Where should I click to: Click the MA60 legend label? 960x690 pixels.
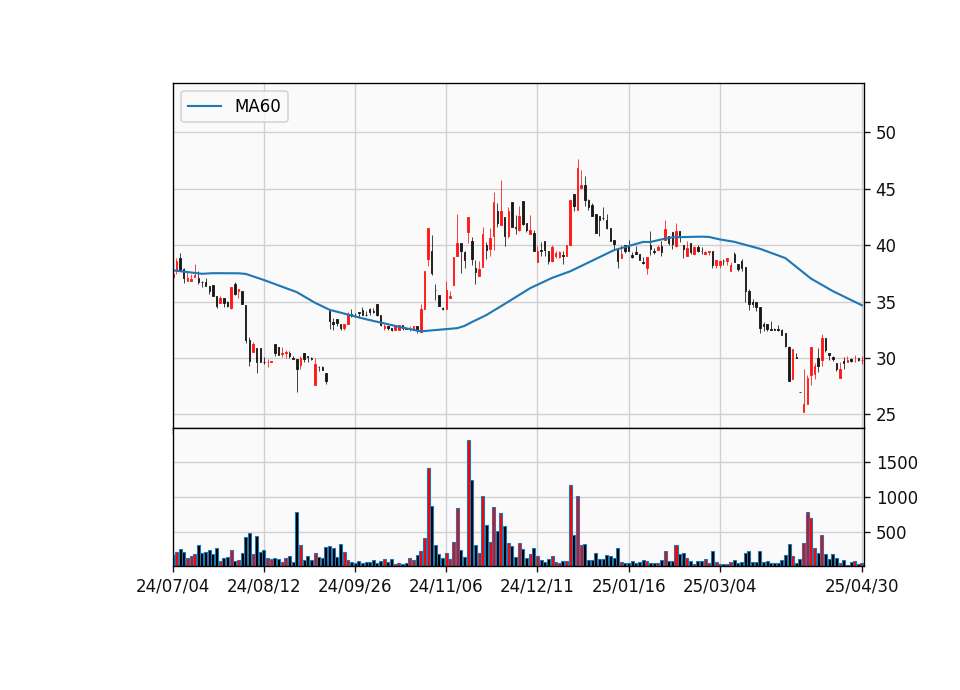pyautogui.click(x=257, y=106)
